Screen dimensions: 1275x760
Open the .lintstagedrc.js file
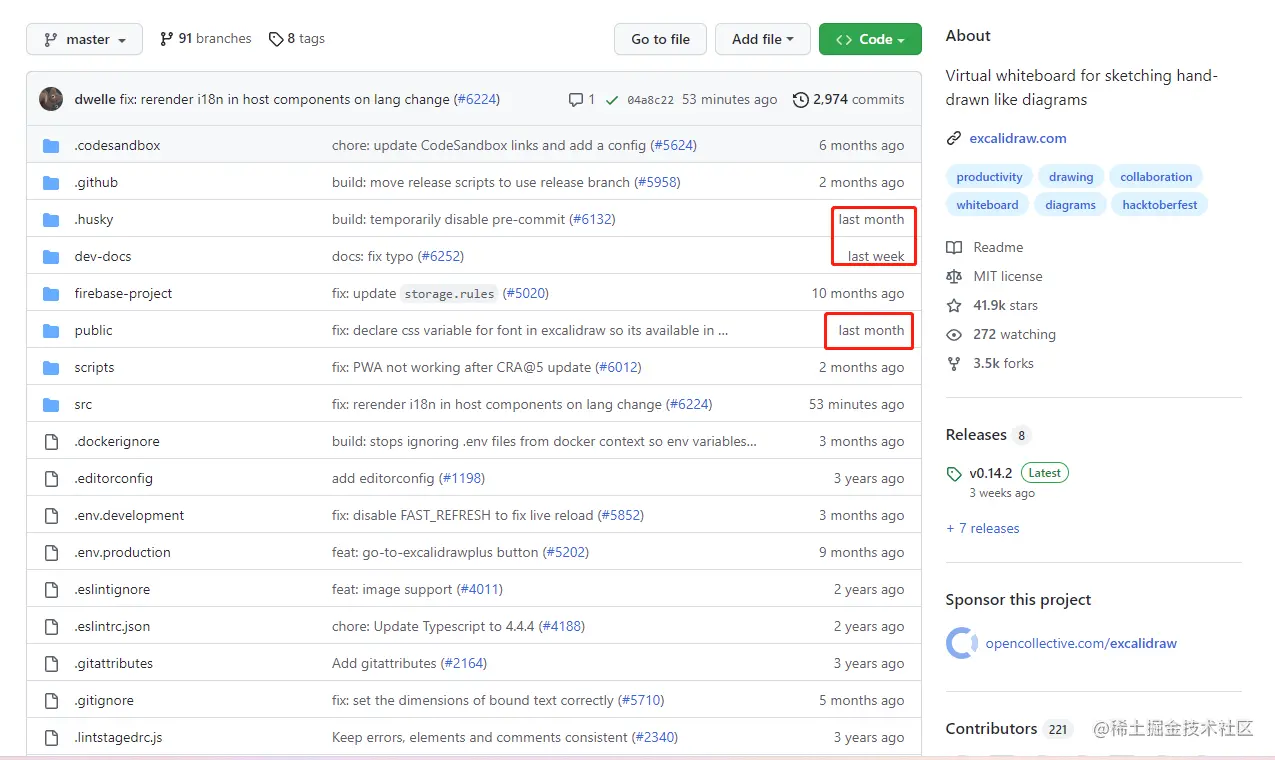tap(118, 737)
